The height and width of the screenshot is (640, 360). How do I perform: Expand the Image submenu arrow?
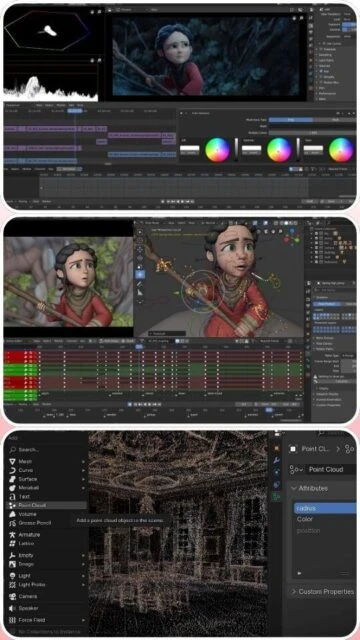[84, 564]
